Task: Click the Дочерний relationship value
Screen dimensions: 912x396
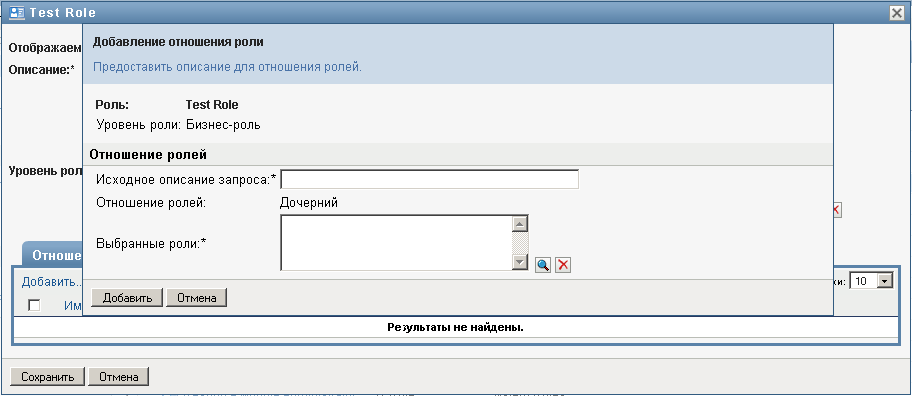Action: tap(309, 203)
